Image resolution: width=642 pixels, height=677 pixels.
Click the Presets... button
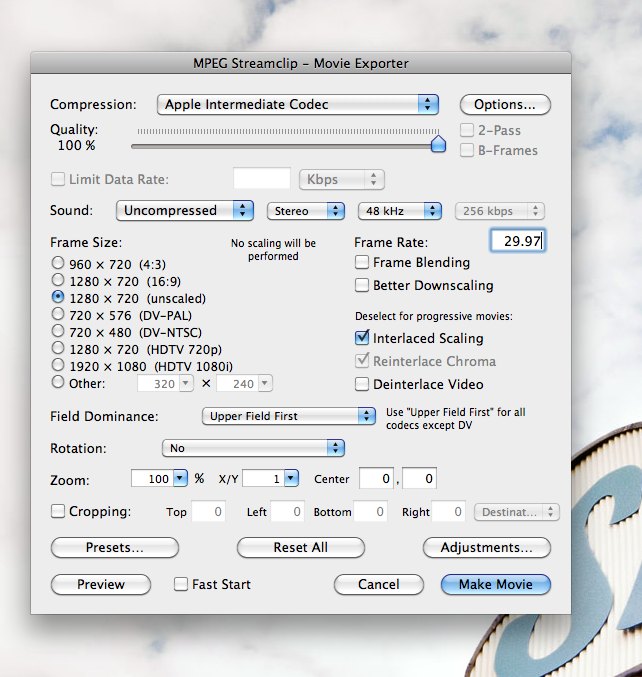[x=115, y=547]
